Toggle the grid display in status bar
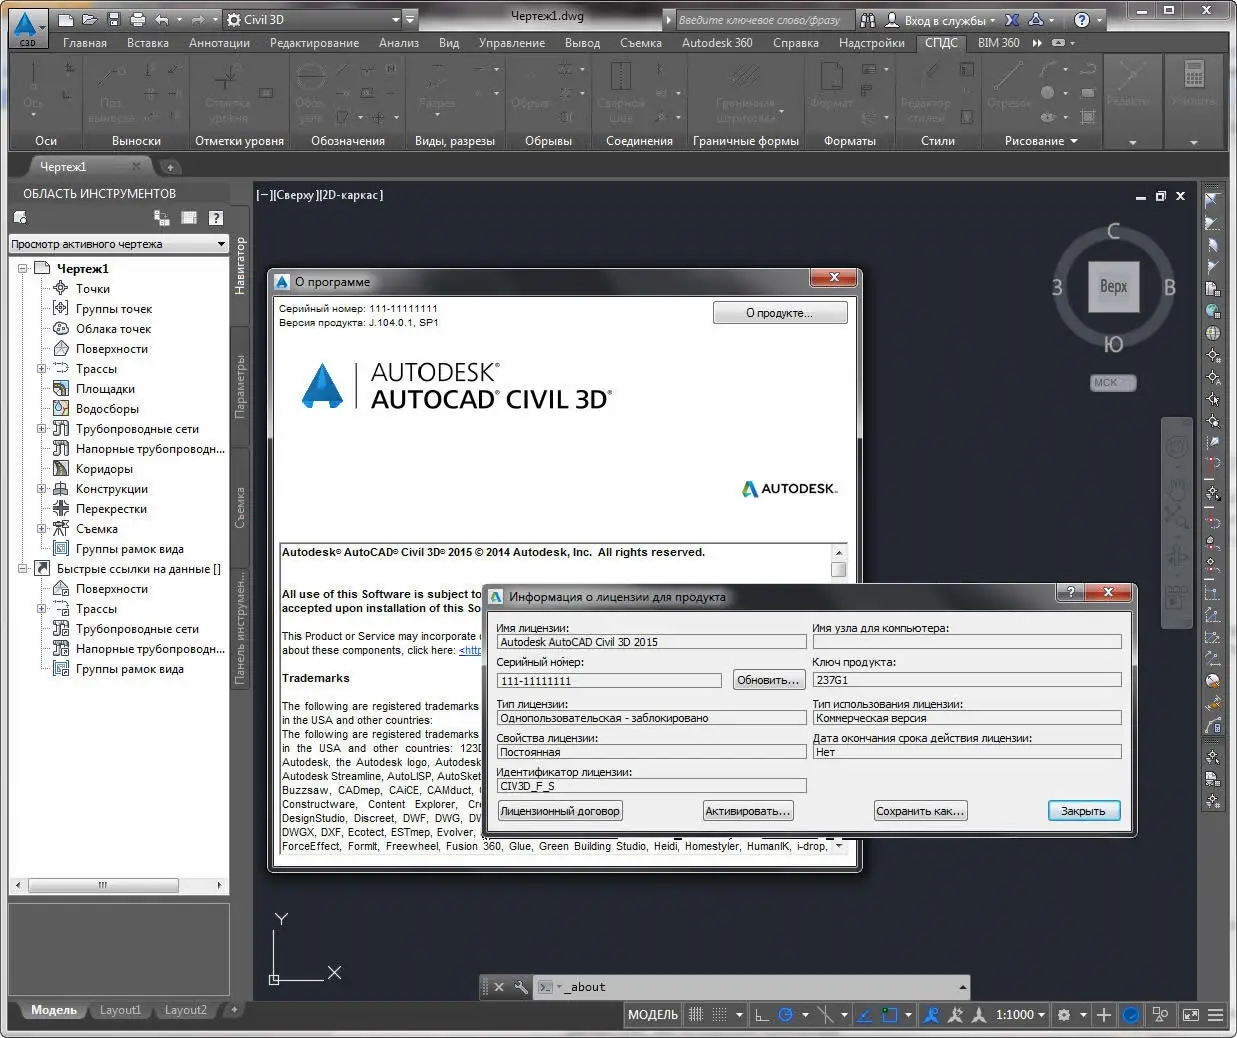This screenshot has width=1237, height=1038. point(696,1015)
